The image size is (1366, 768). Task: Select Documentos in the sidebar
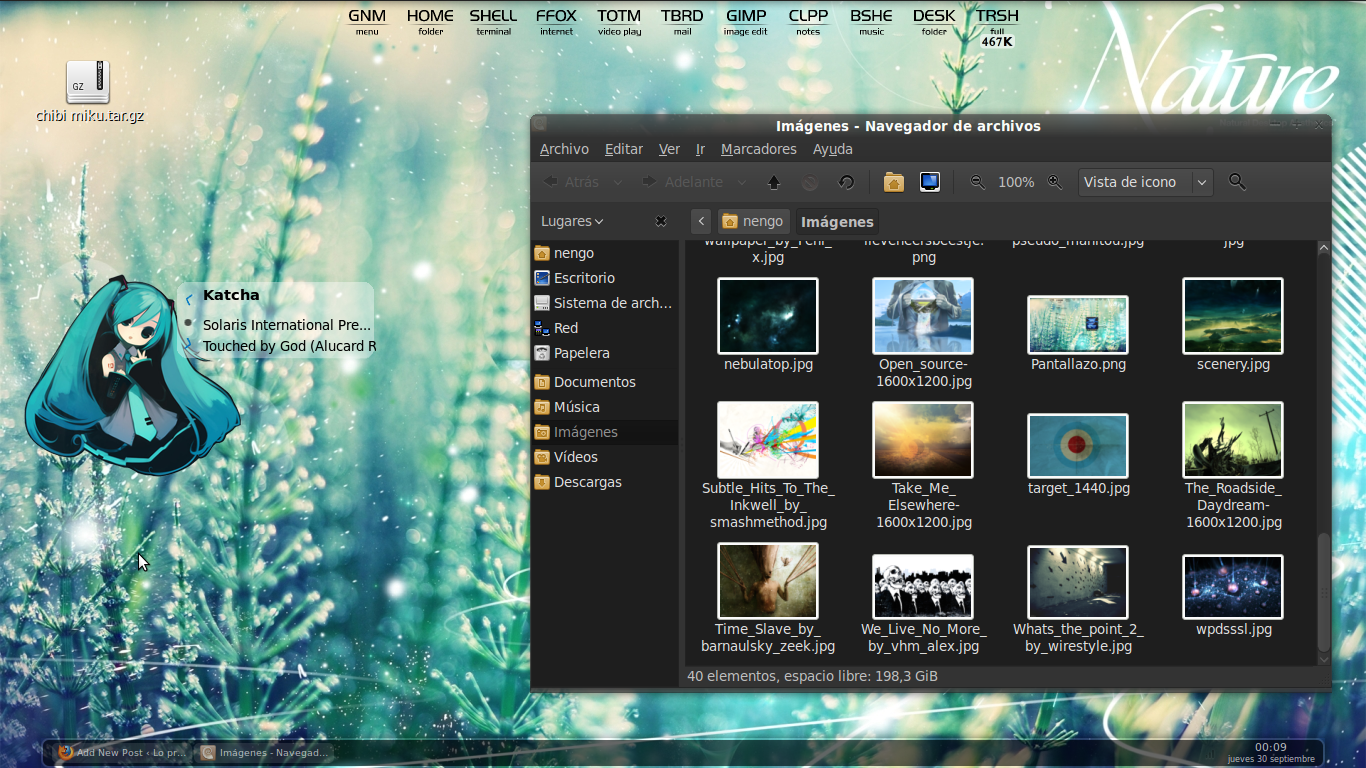605,382
